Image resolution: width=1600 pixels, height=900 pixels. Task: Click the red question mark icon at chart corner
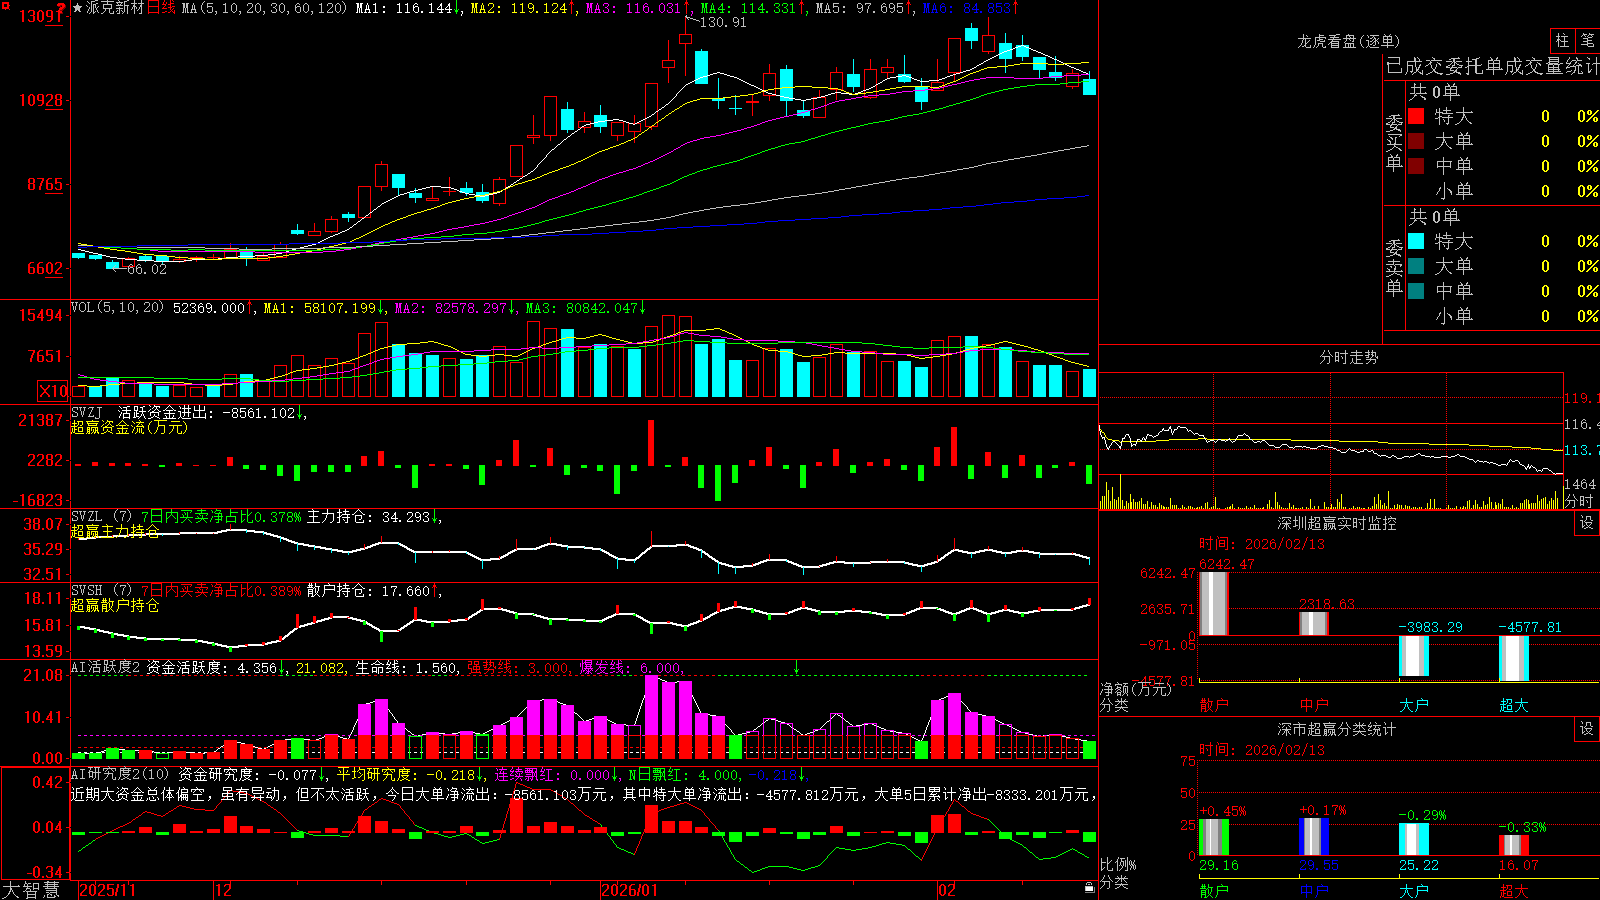[x=62, y=9]
